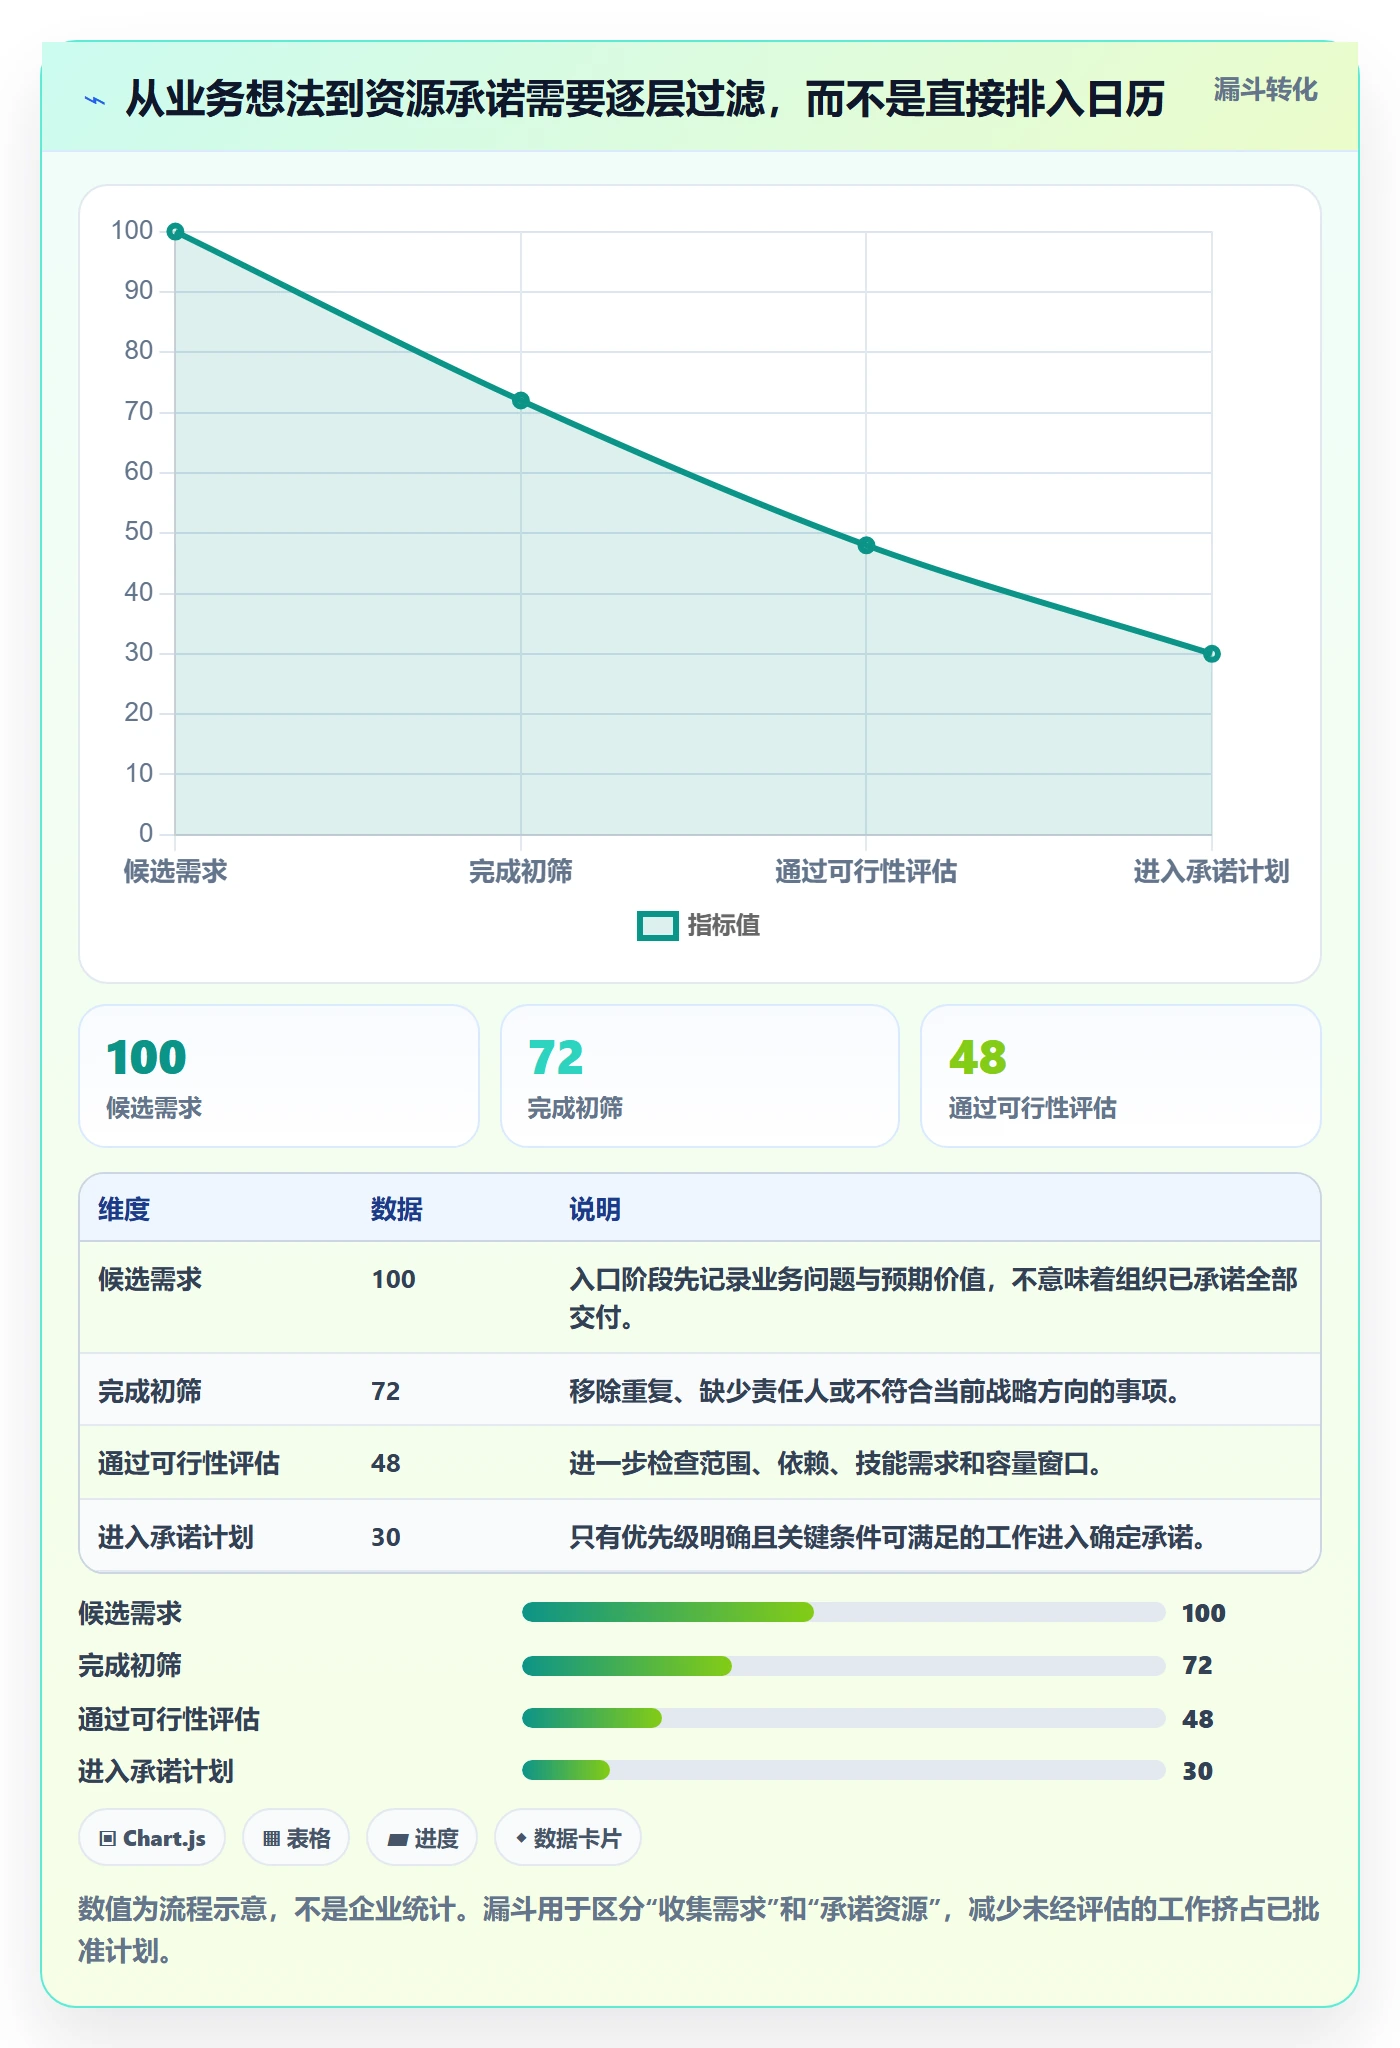
Task: Click the 候选需求 cell in the table
Action: [150, 1280]
